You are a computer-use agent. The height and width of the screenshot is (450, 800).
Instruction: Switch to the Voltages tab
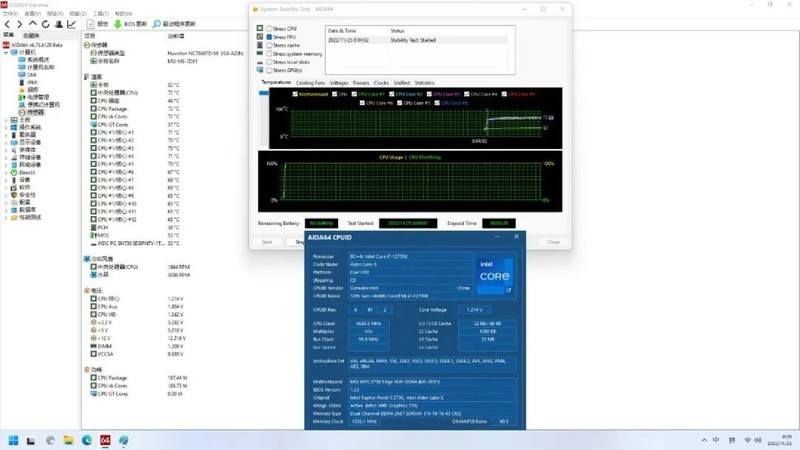339,83
